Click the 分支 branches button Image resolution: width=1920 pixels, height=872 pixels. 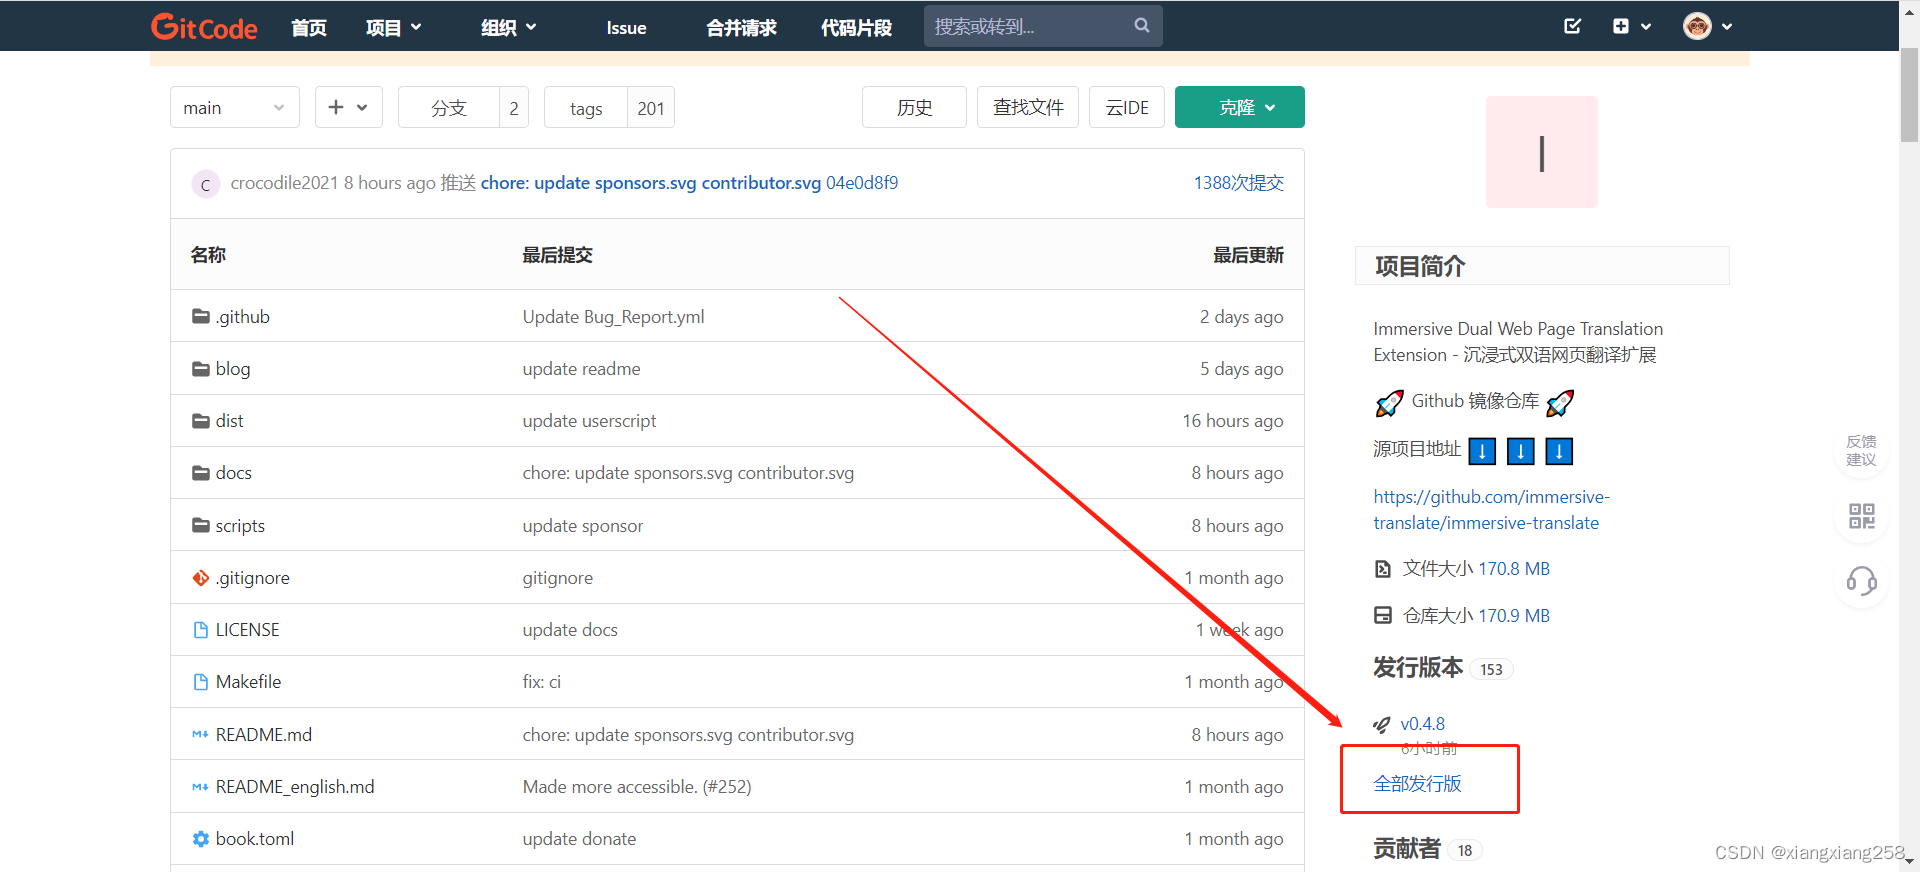[449, 107]
